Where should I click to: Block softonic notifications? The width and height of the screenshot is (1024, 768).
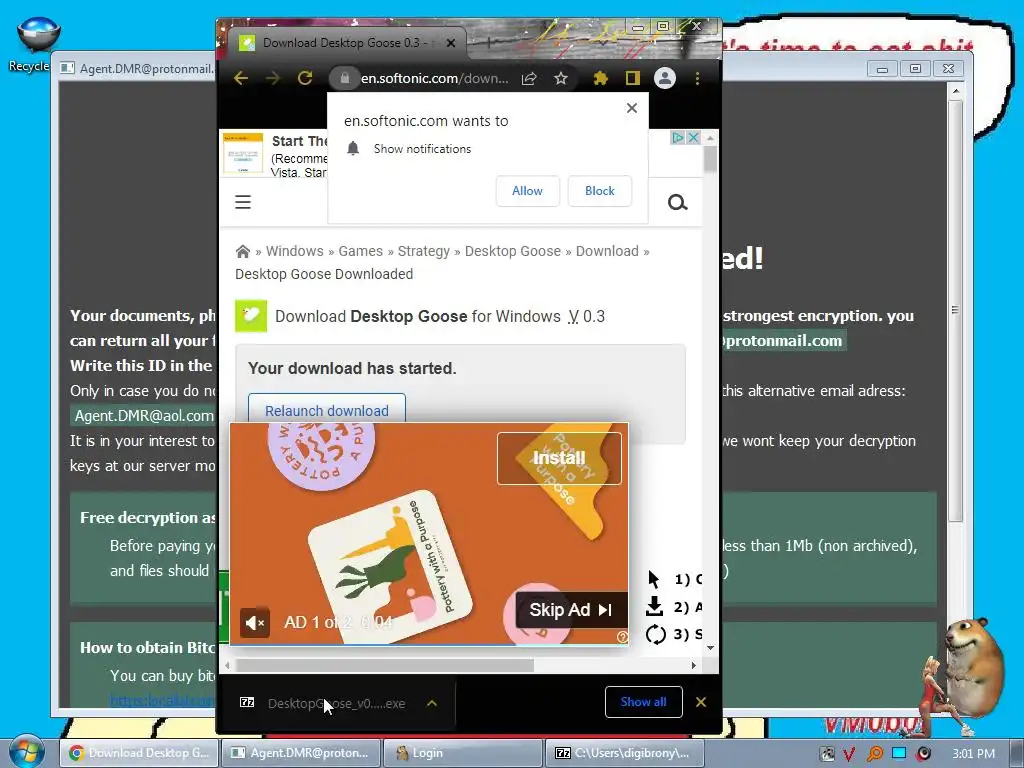coord(600,191)
